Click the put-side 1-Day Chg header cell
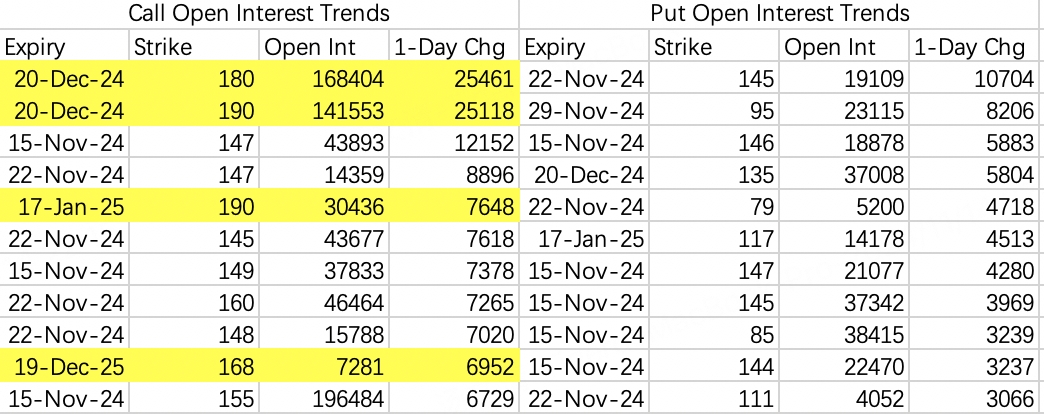 pos(976,46)
